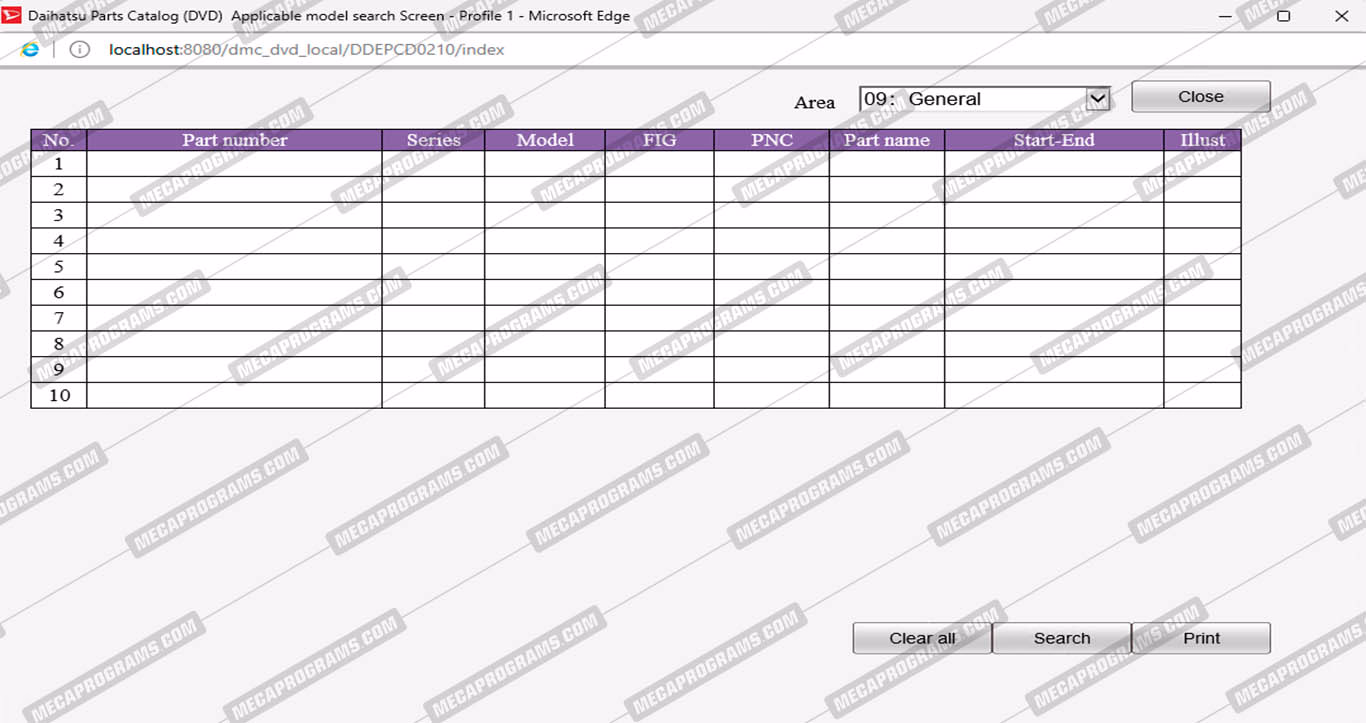
Task: Select Part number cell in row 5
Action: click(234, 267)
